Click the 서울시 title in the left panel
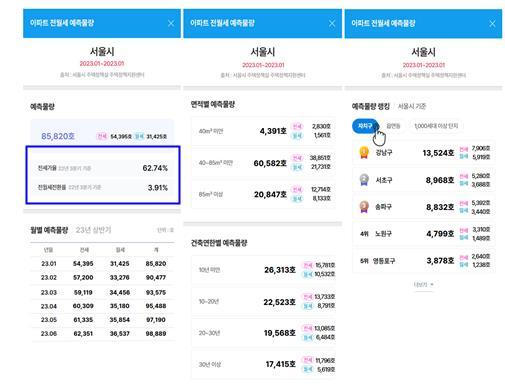 click(102, 51)
